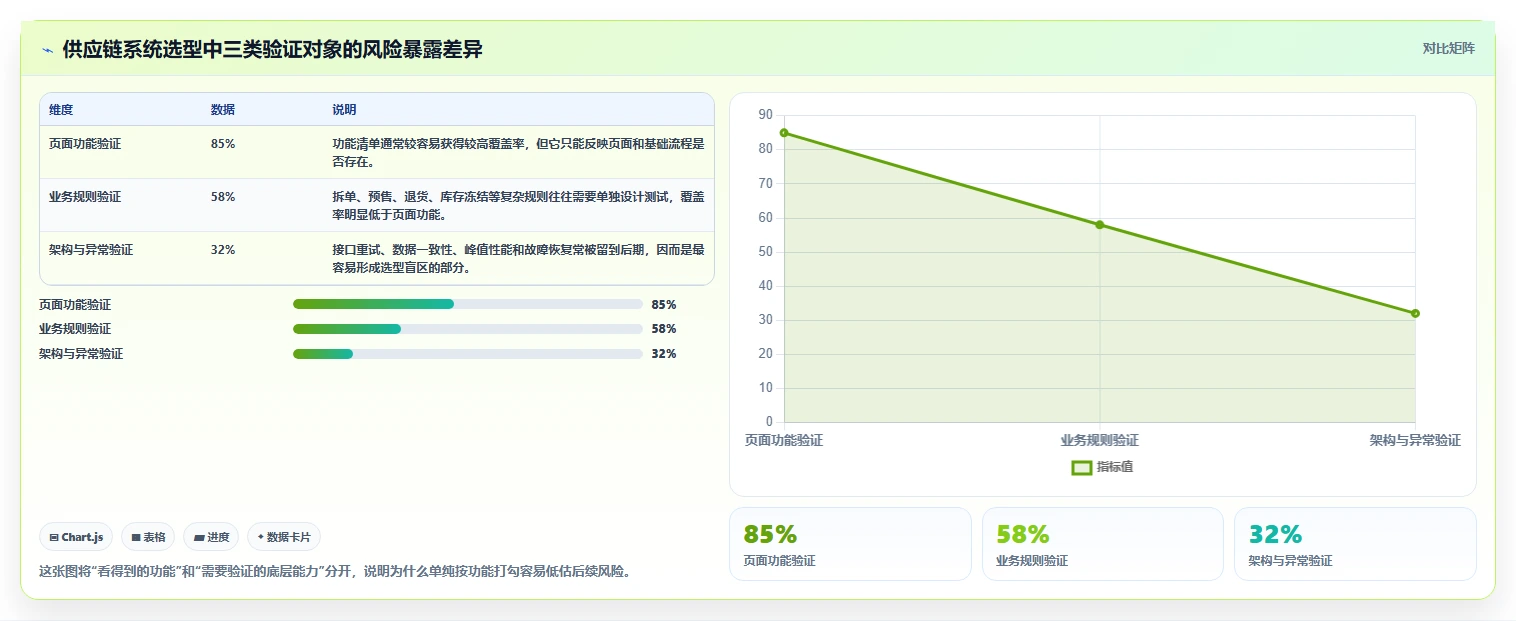Toggle the 指标值 legend item

click(x=1102, y=467)
